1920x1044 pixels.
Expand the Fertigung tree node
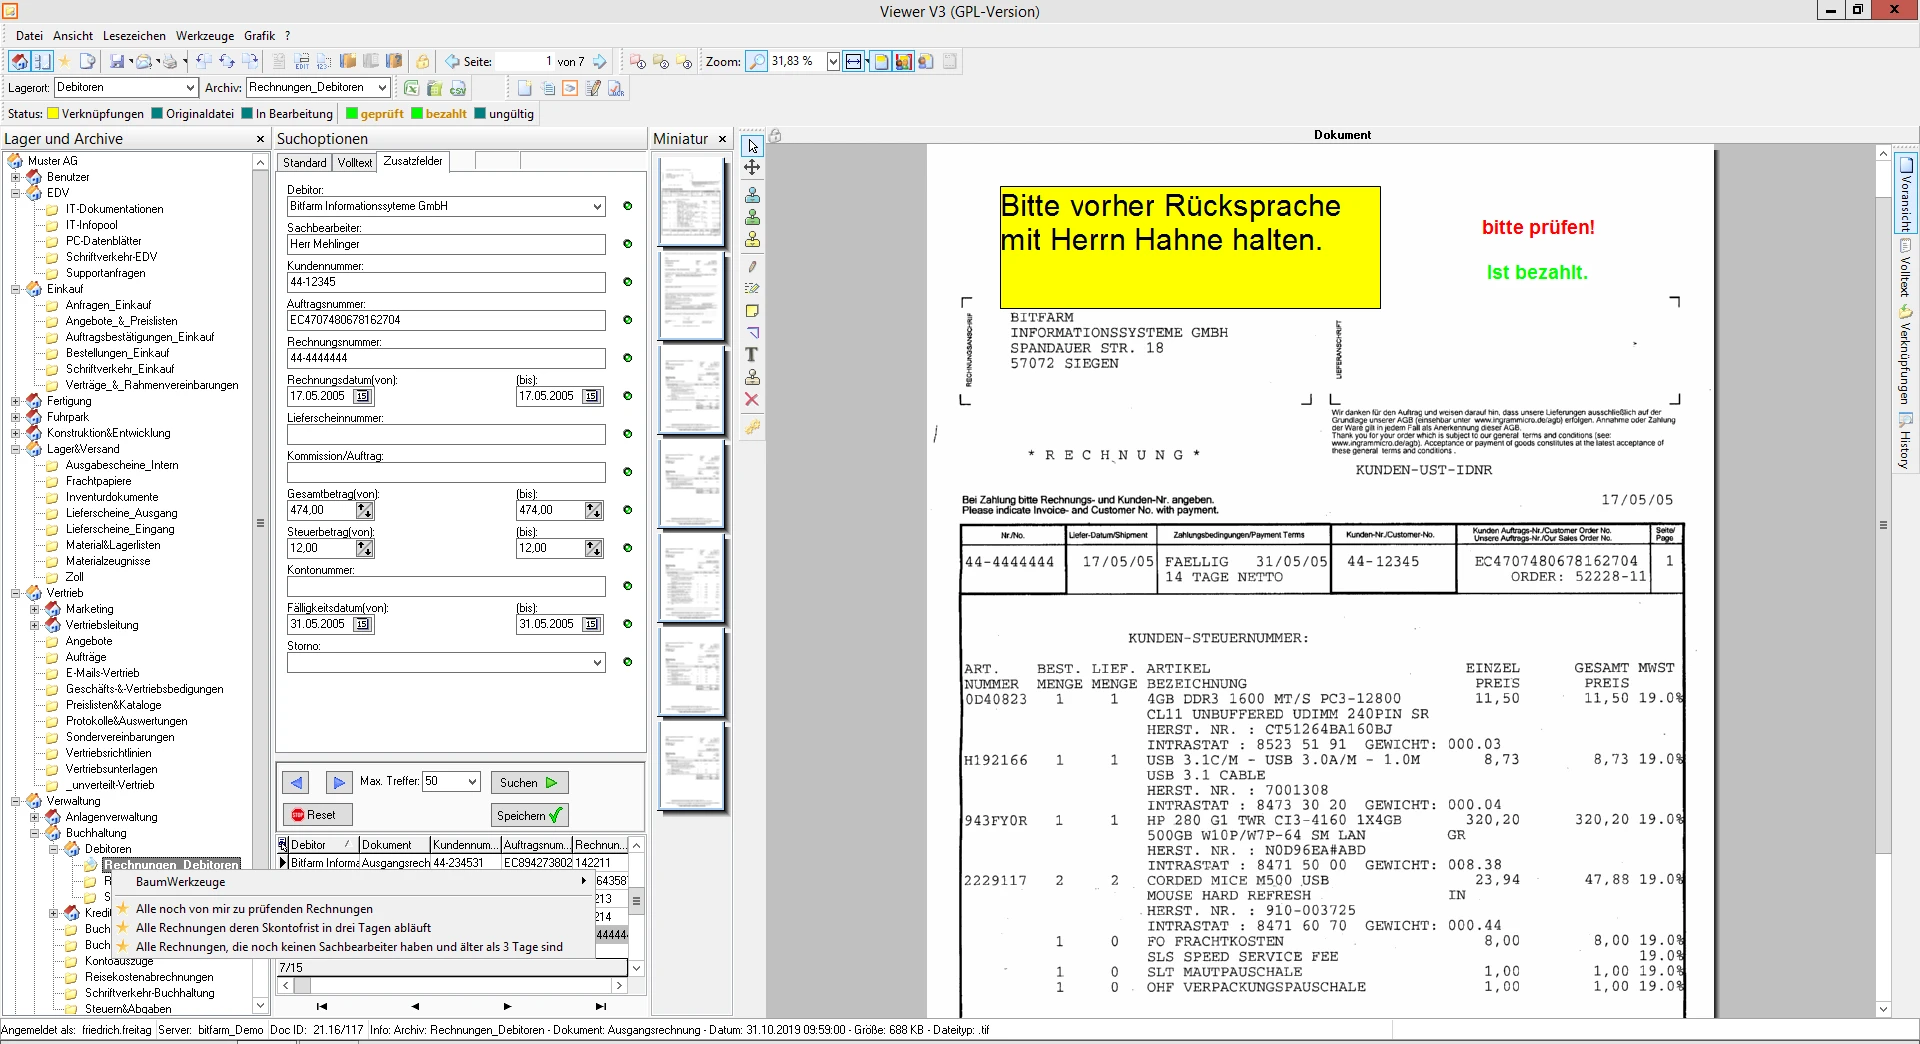pyautogui.click(x=16, y=402)
